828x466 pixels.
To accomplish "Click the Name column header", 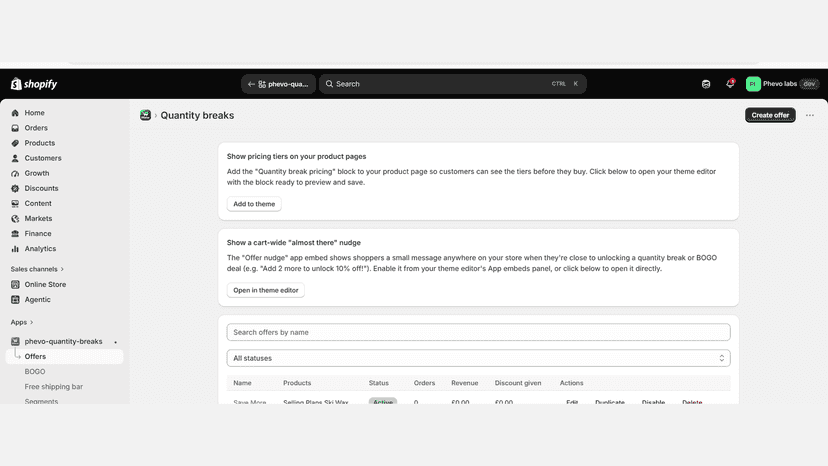I will pyautogui.click(x=242, y=383).
